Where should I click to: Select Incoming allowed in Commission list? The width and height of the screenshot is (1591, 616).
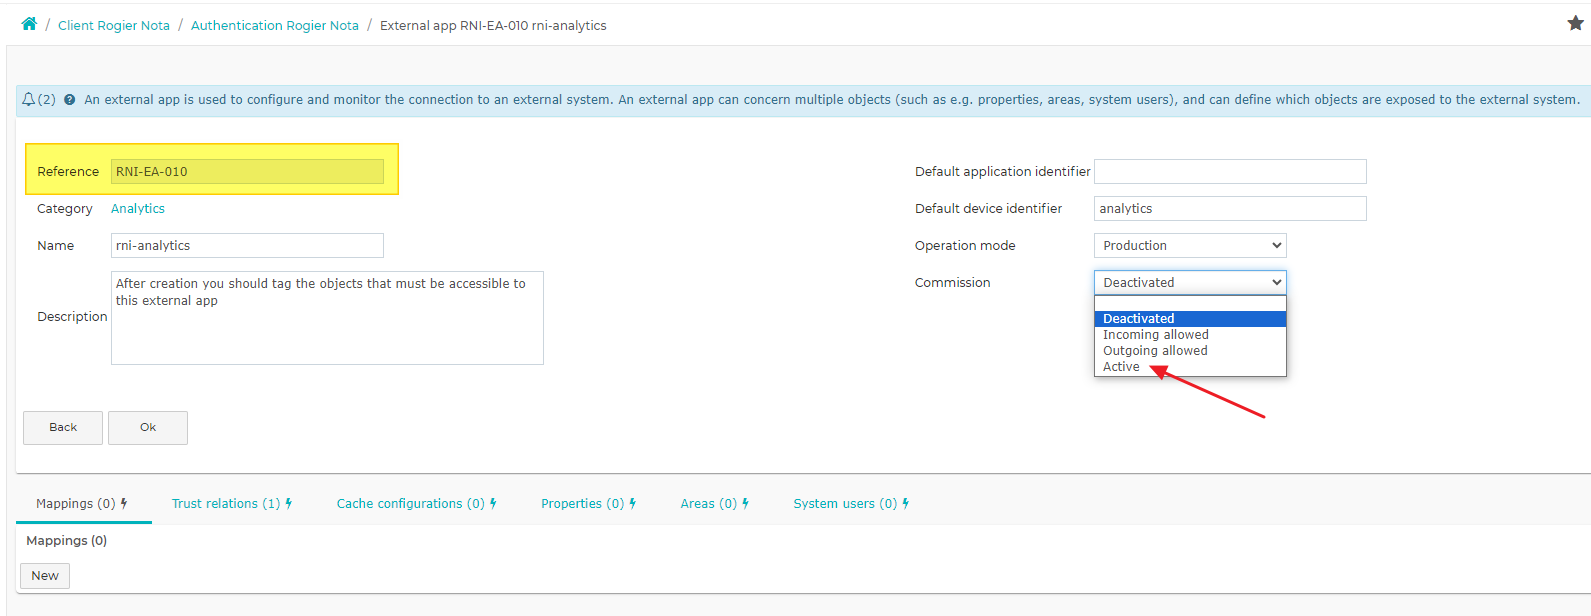1190,335
